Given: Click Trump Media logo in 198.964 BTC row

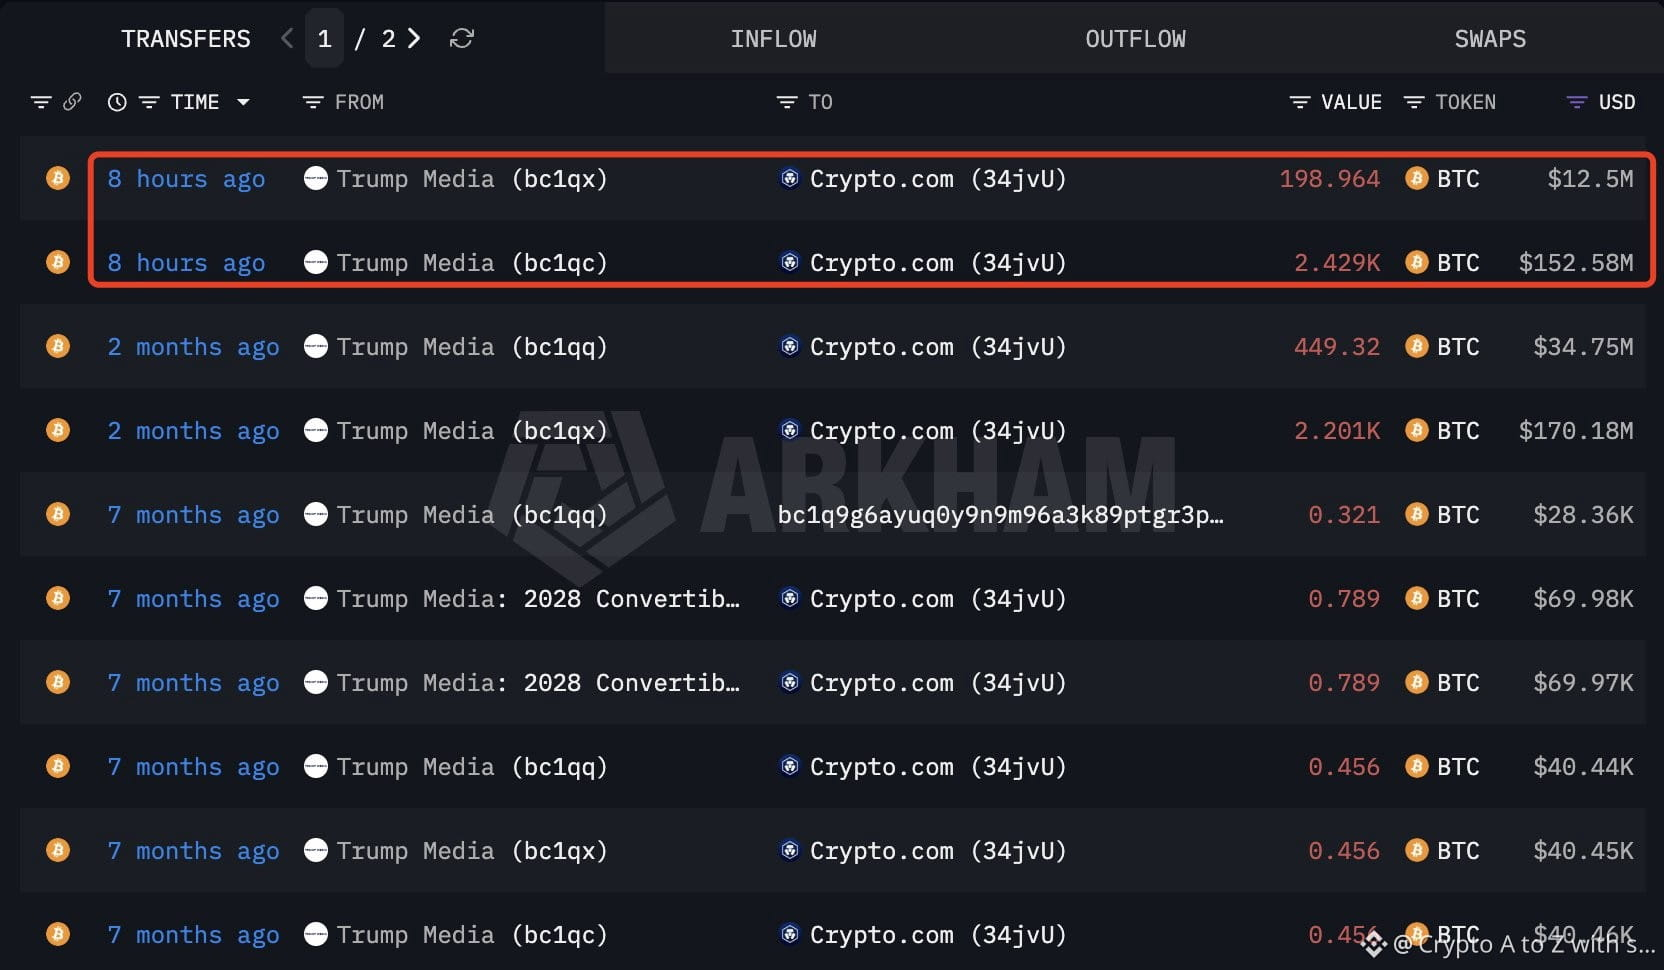Looking at the screenshot, I should click(x=316, y=178).
